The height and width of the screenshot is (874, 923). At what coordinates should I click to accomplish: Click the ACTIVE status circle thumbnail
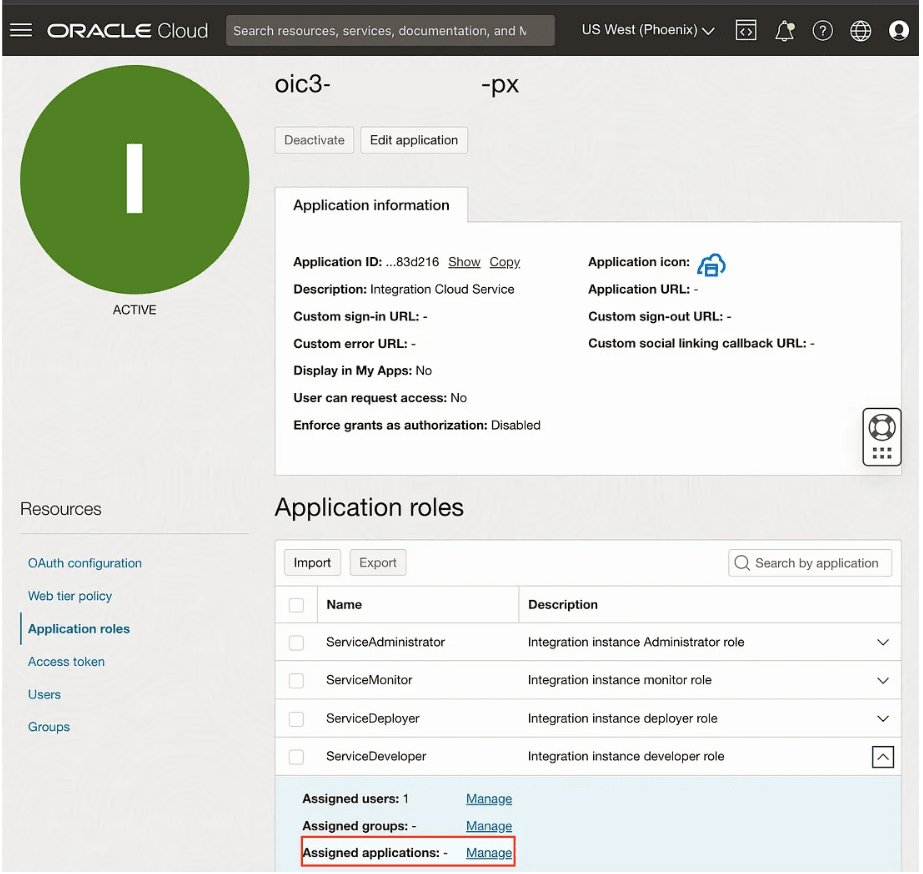pyautogui.click(x=134, y=178)
